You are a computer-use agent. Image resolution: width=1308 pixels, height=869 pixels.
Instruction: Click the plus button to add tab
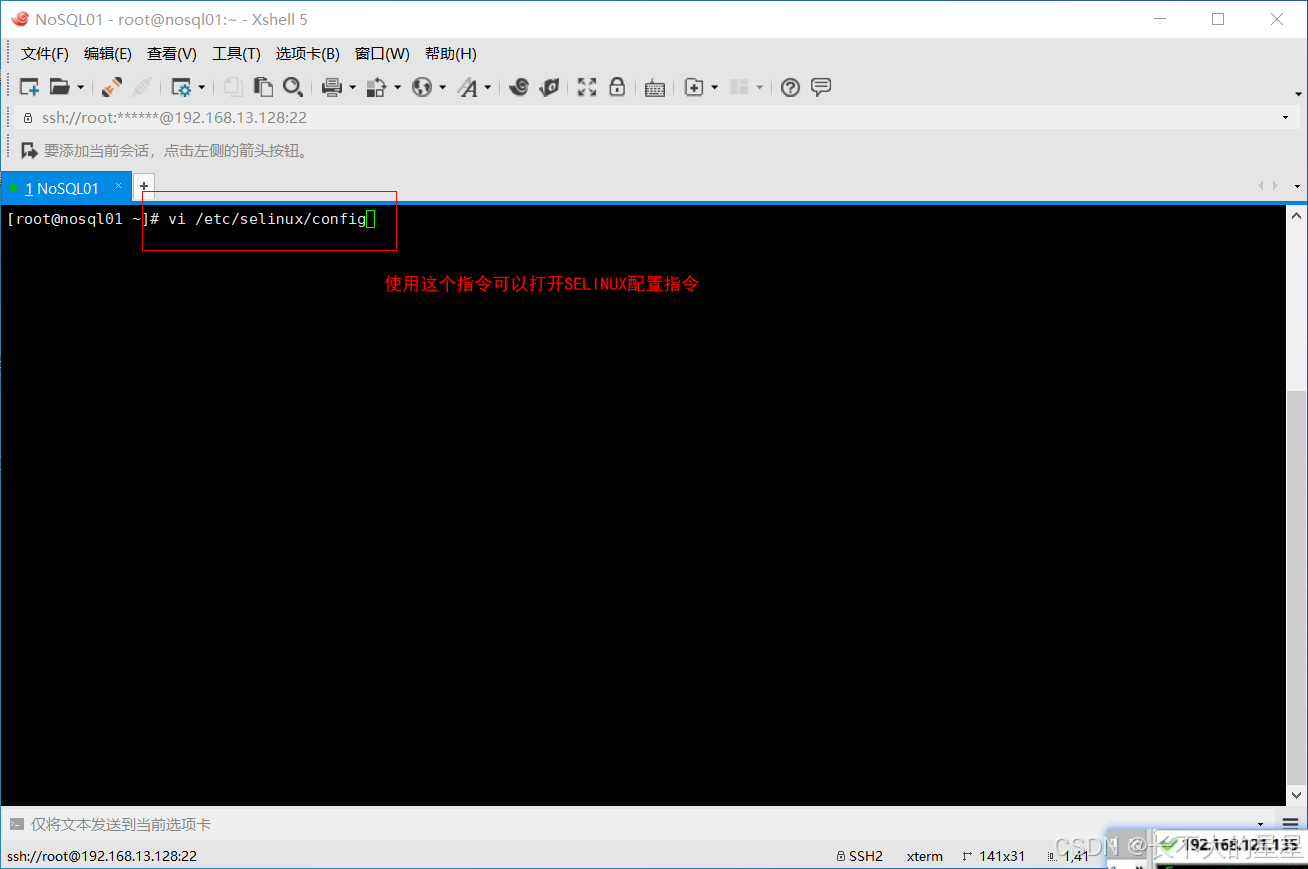[x=144, y=187]
